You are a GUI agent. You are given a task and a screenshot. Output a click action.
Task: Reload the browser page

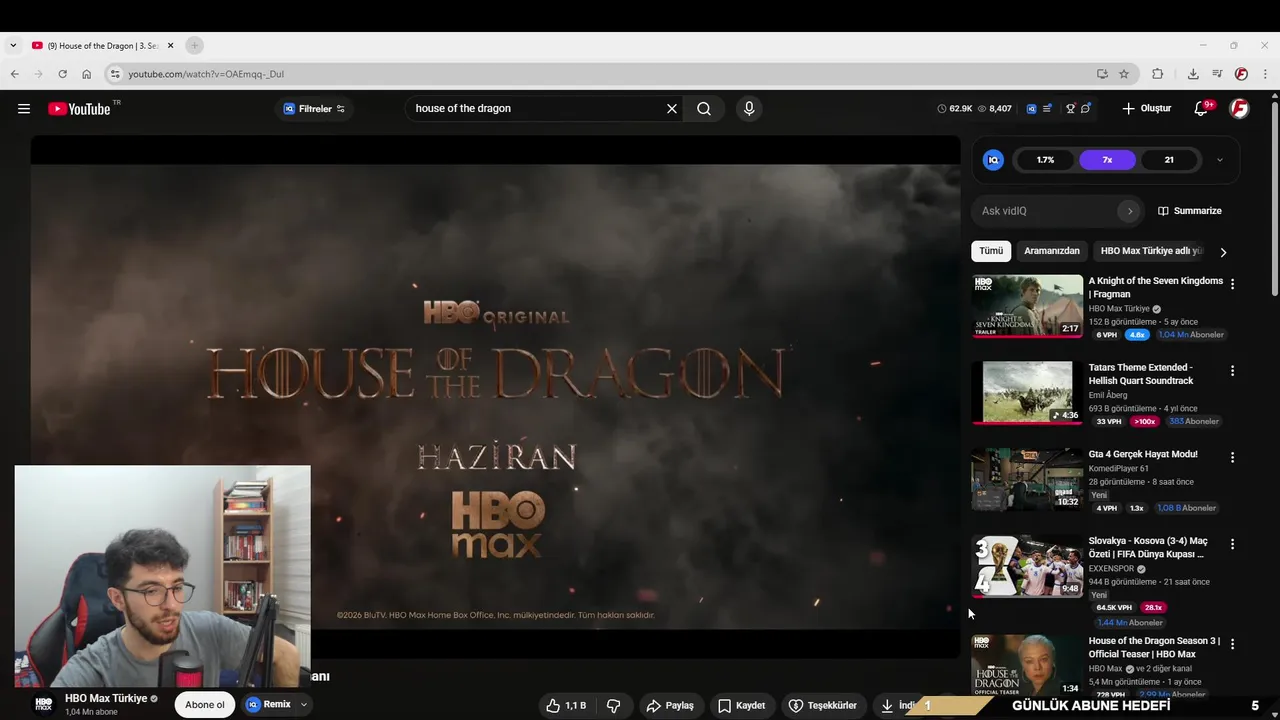[62, 74]
